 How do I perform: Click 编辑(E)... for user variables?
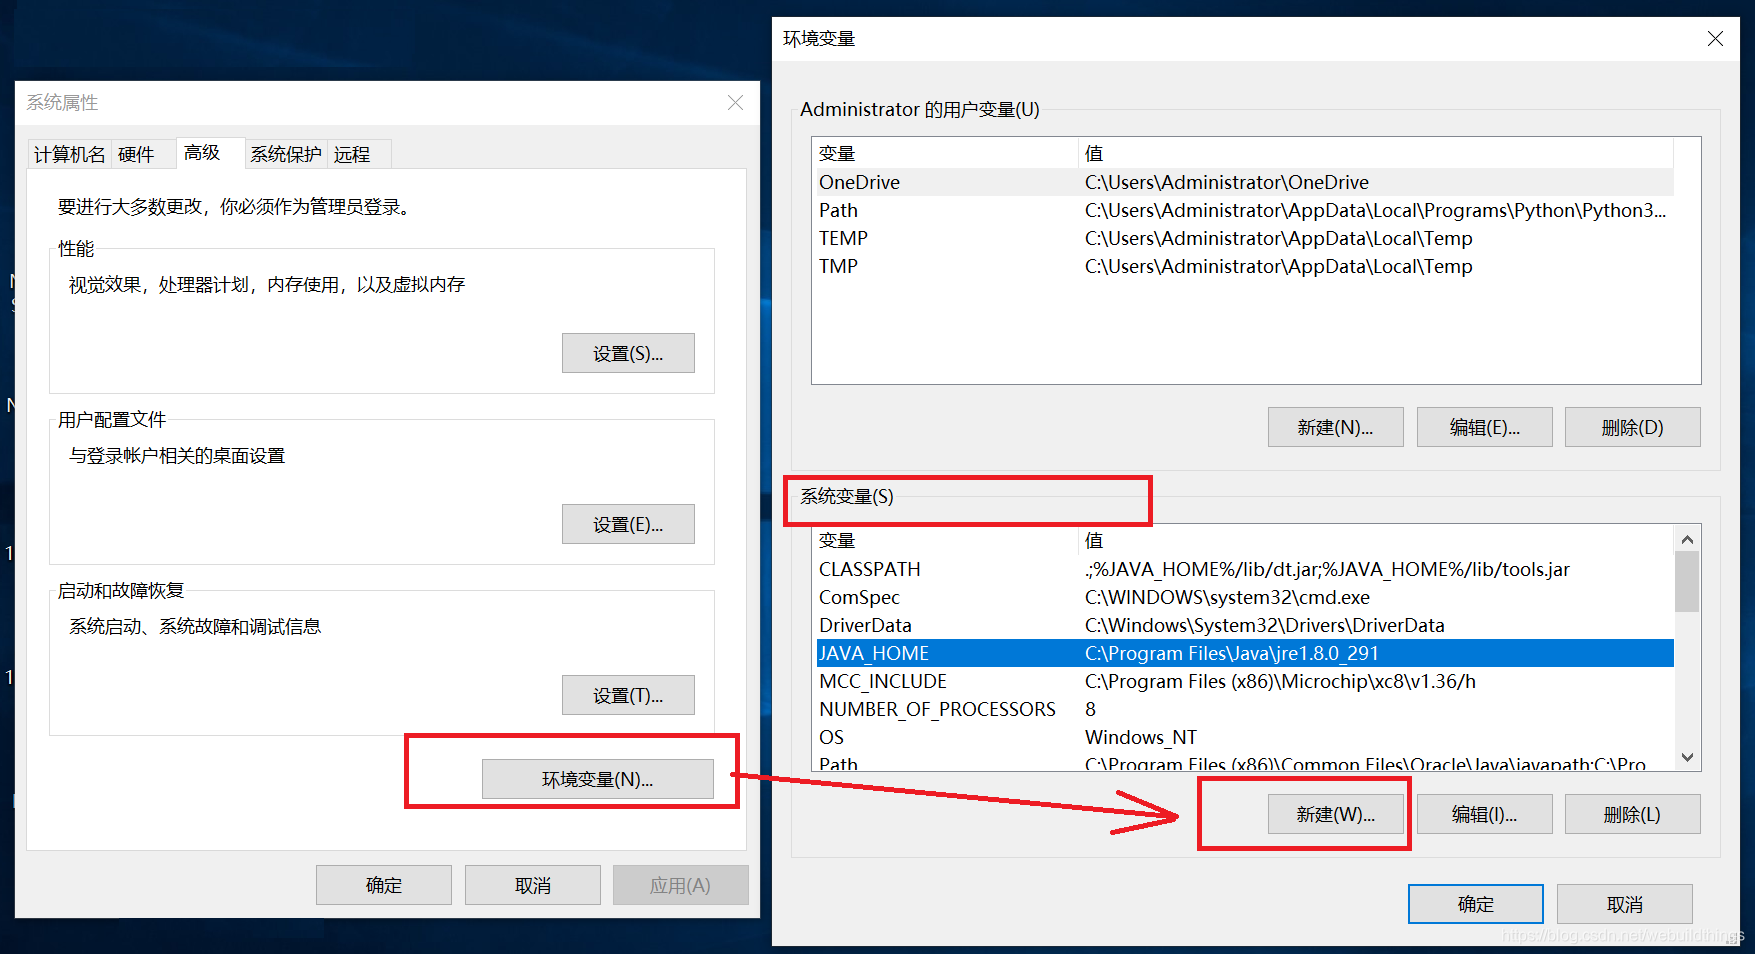[1485, 427]
